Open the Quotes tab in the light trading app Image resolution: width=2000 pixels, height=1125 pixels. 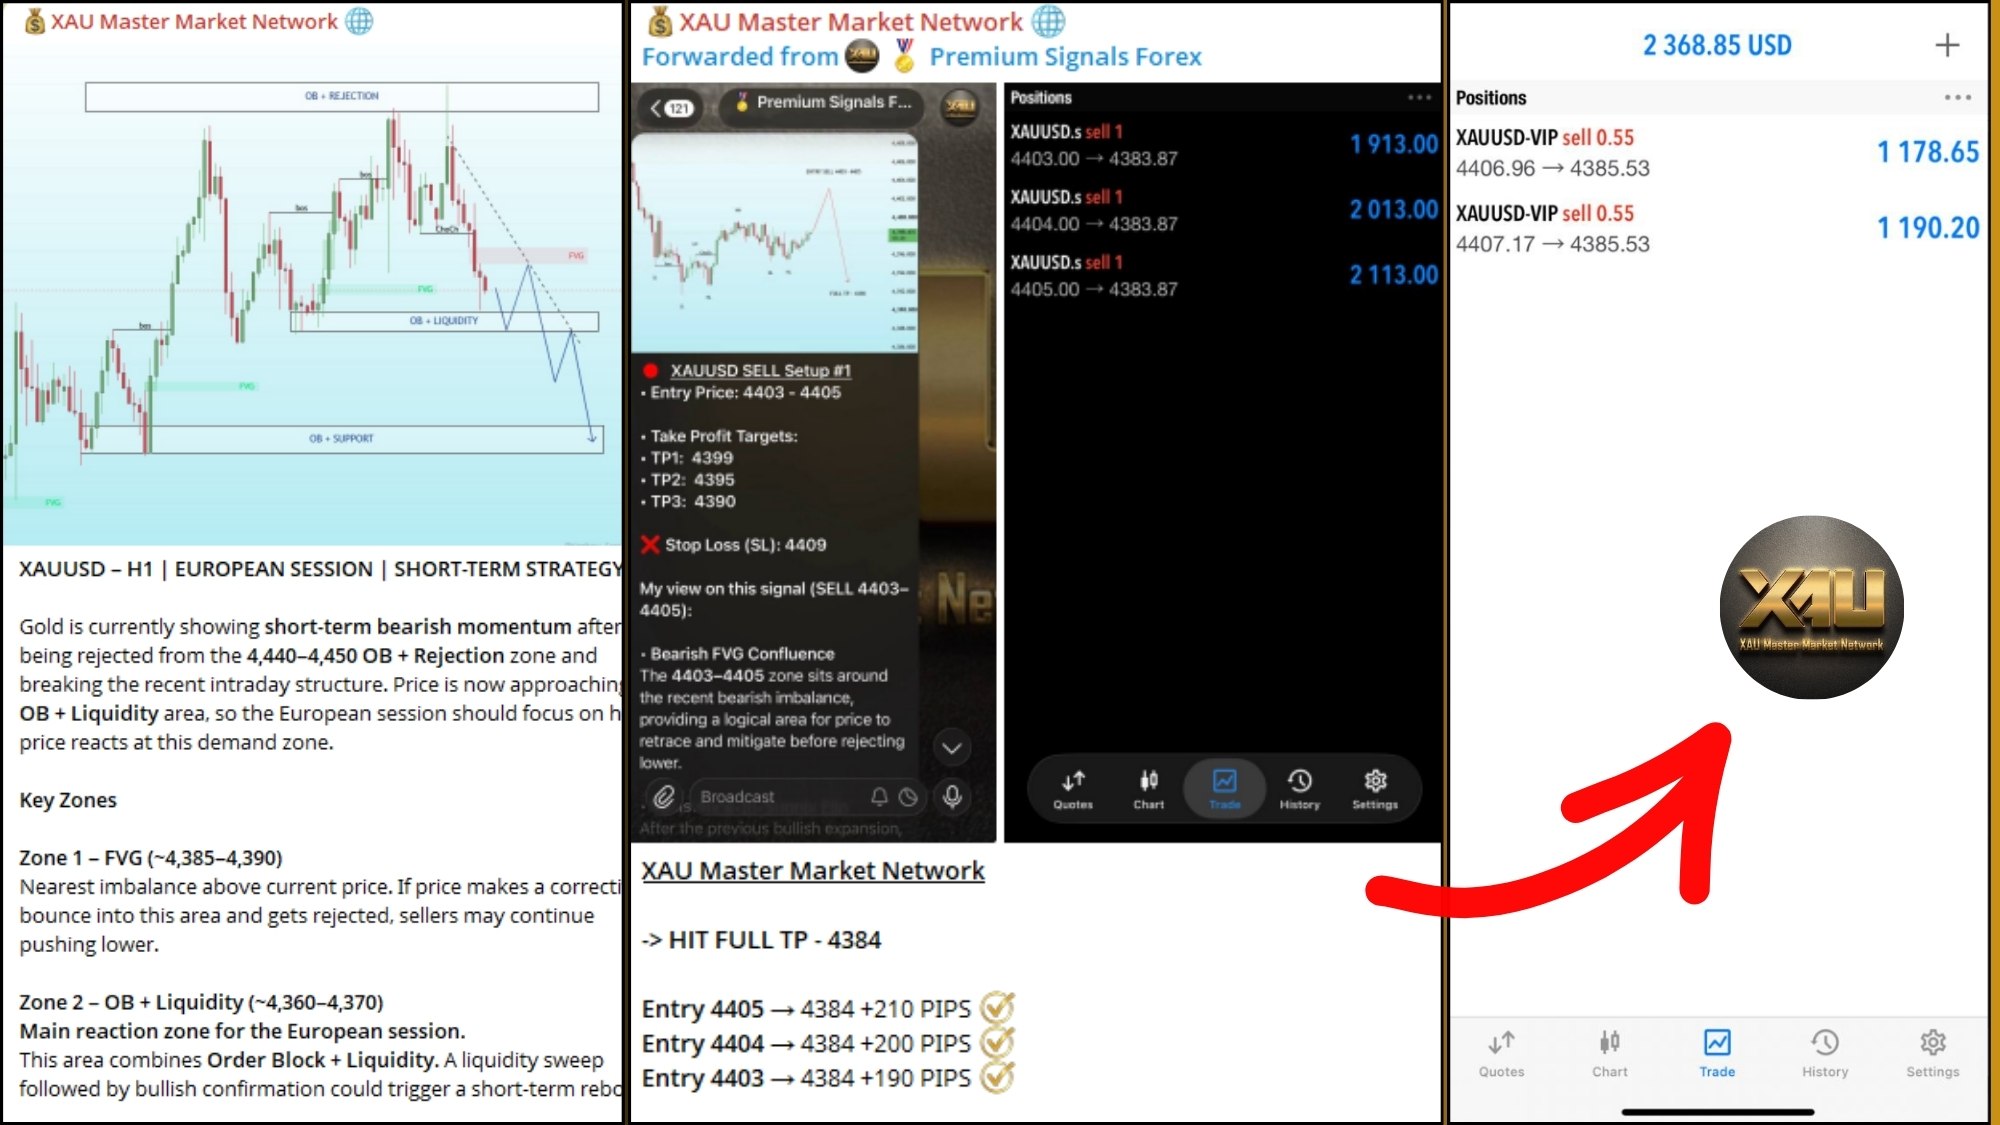[1501, 1053]
